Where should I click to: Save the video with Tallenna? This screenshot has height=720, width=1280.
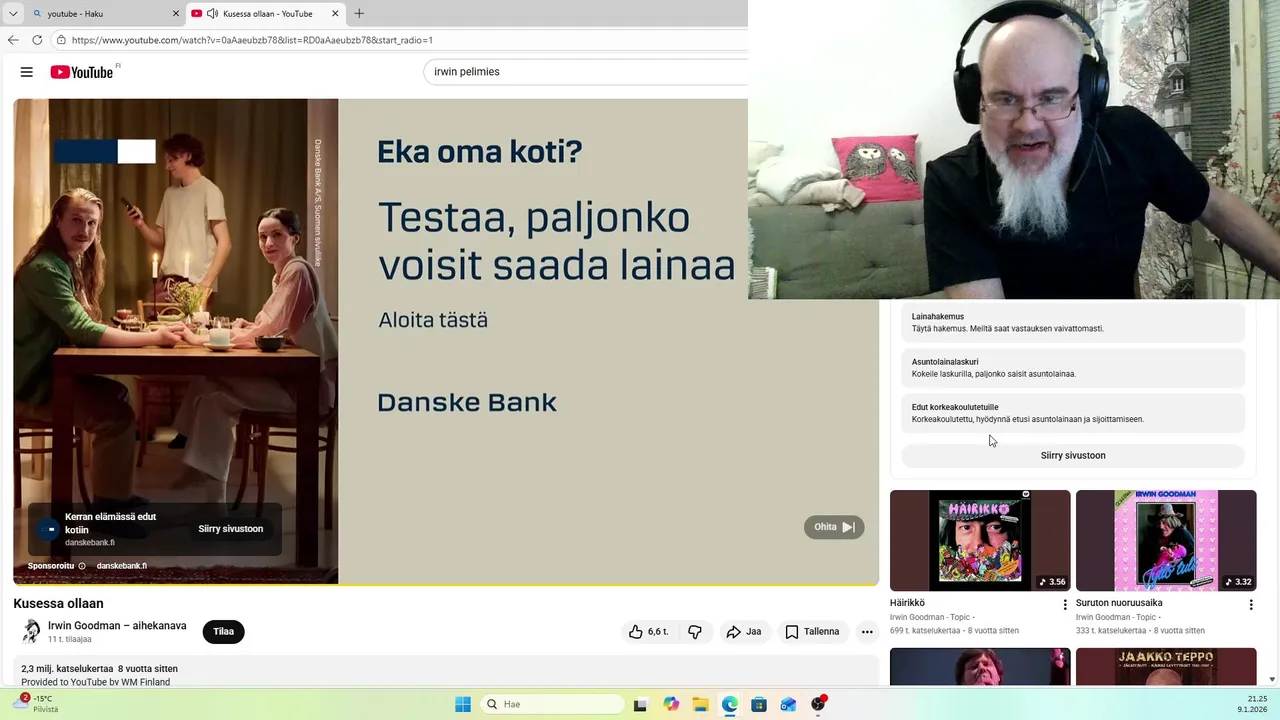[812, 632]
